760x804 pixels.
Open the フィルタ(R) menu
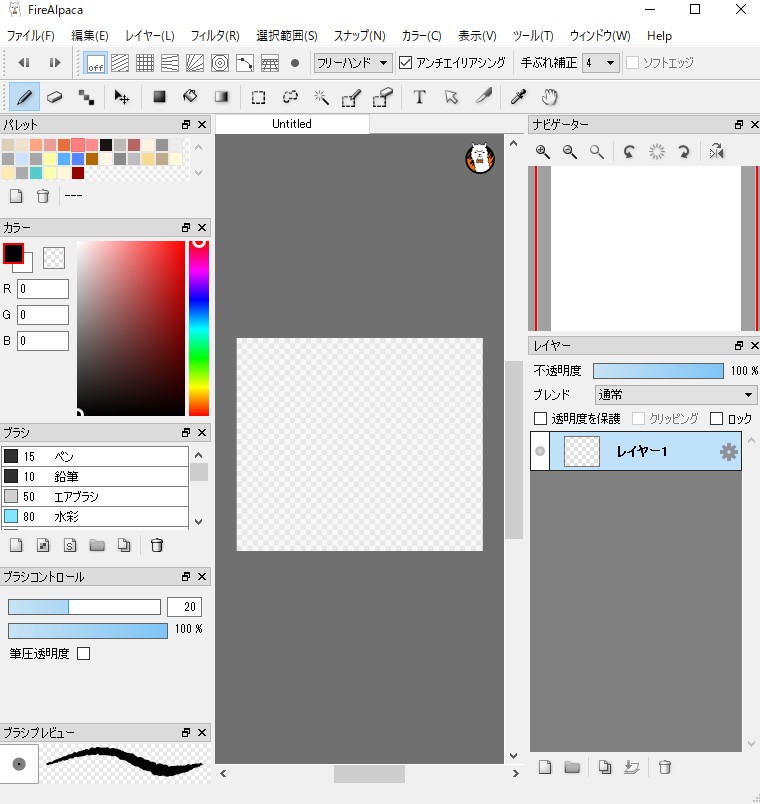tap(215, 36)
